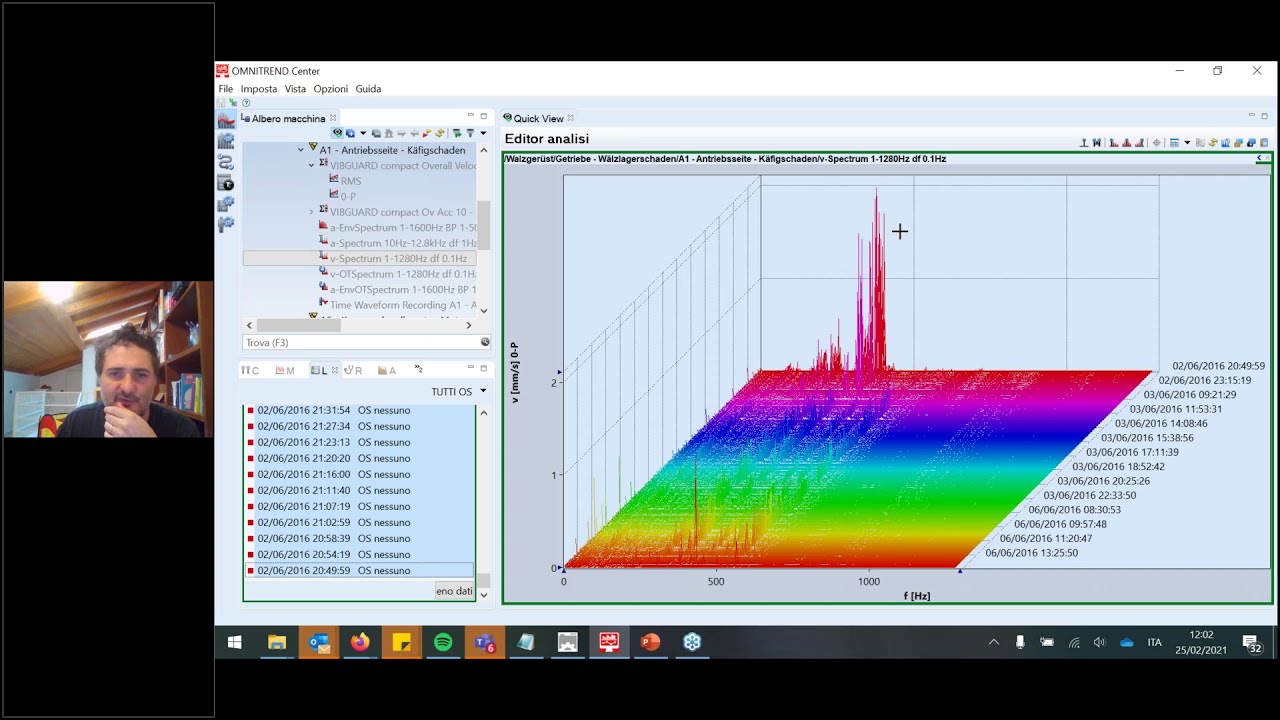Image resolution: width=1280 pixels, height=720 pixels.
Task: Collapse A1 - Antriebsseite - Käfigschaden node
Action: pos(300,150)
